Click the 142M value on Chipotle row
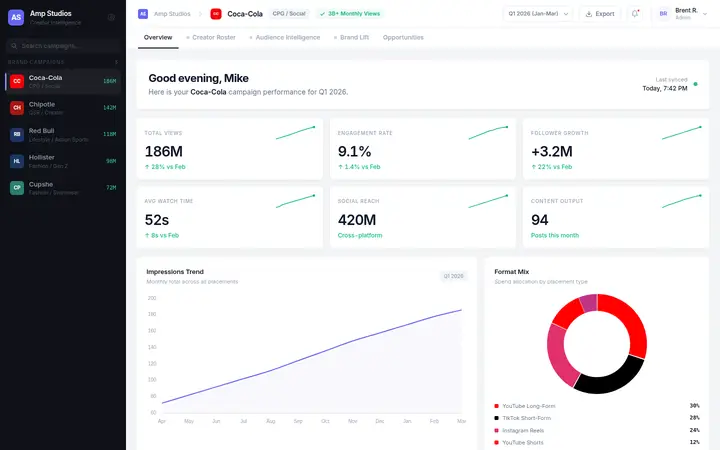 click(110, 107)
